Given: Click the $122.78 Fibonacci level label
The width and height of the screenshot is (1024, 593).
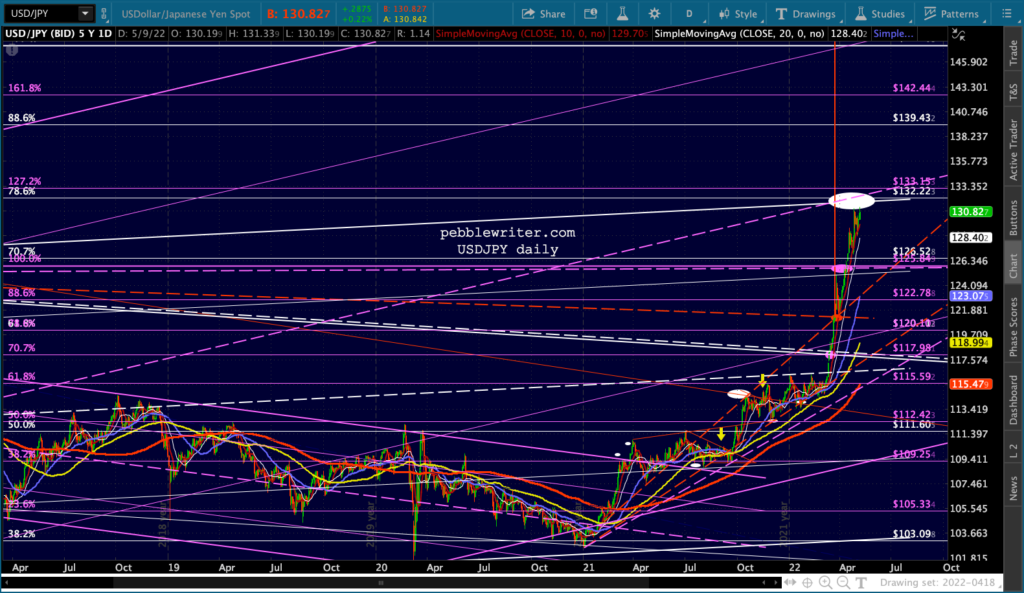Looking at the screenshot, I should click(914, 293).
